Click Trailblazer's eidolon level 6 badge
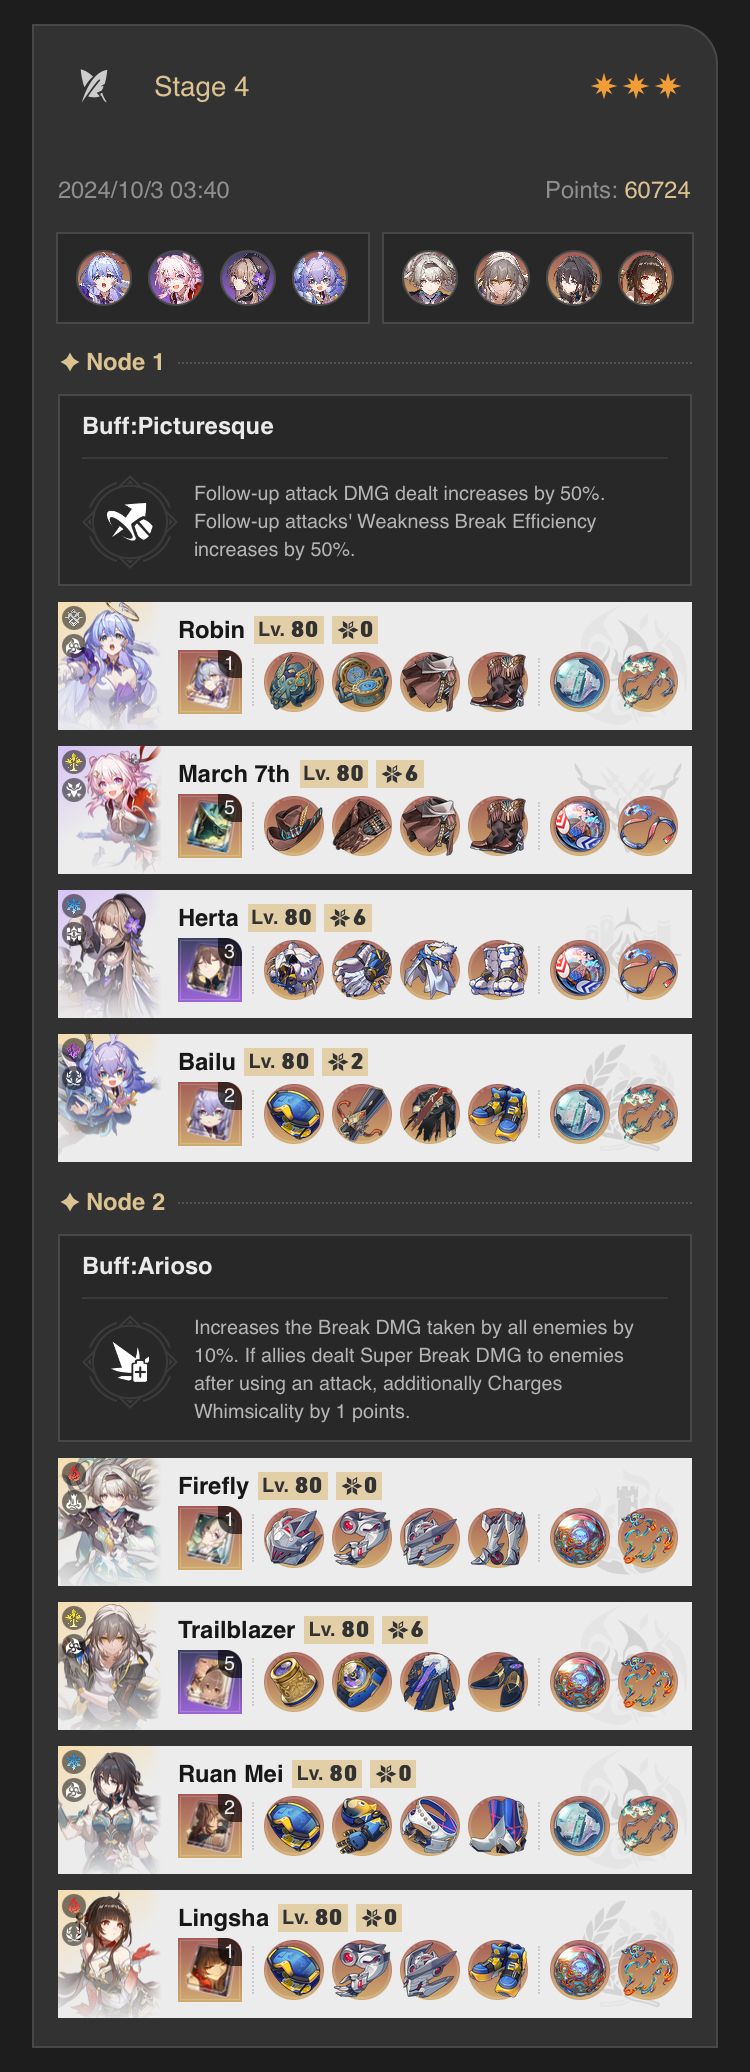Screen dimensions: 750x2072 pos(406,1630)
